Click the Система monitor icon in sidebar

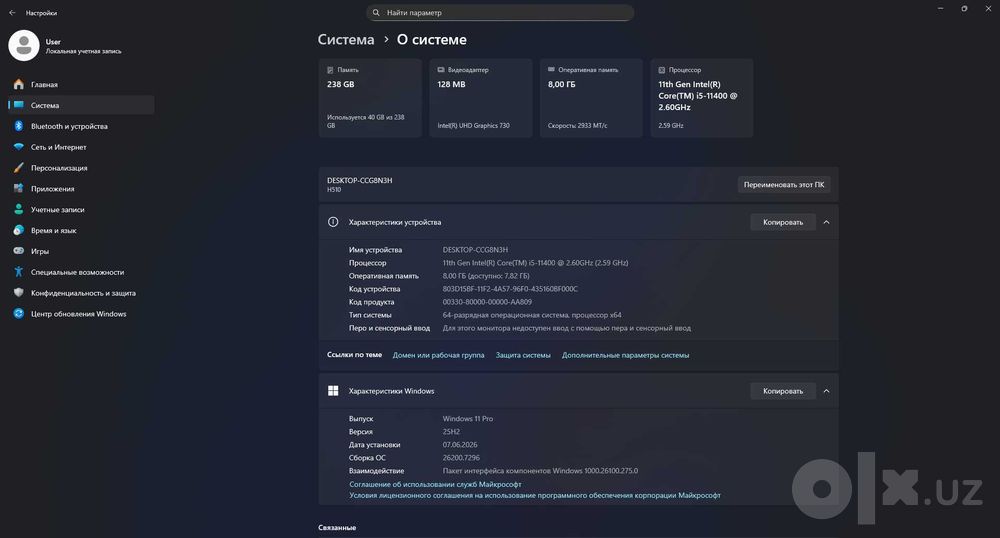18,105
